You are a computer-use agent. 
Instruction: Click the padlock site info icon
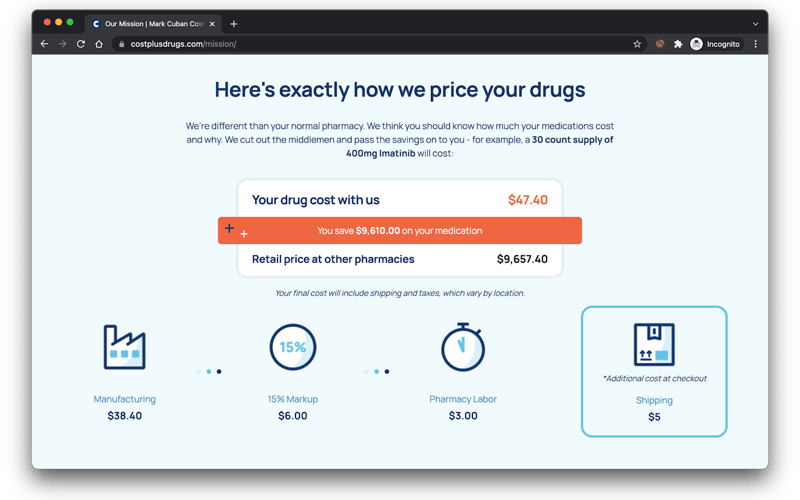121,44
